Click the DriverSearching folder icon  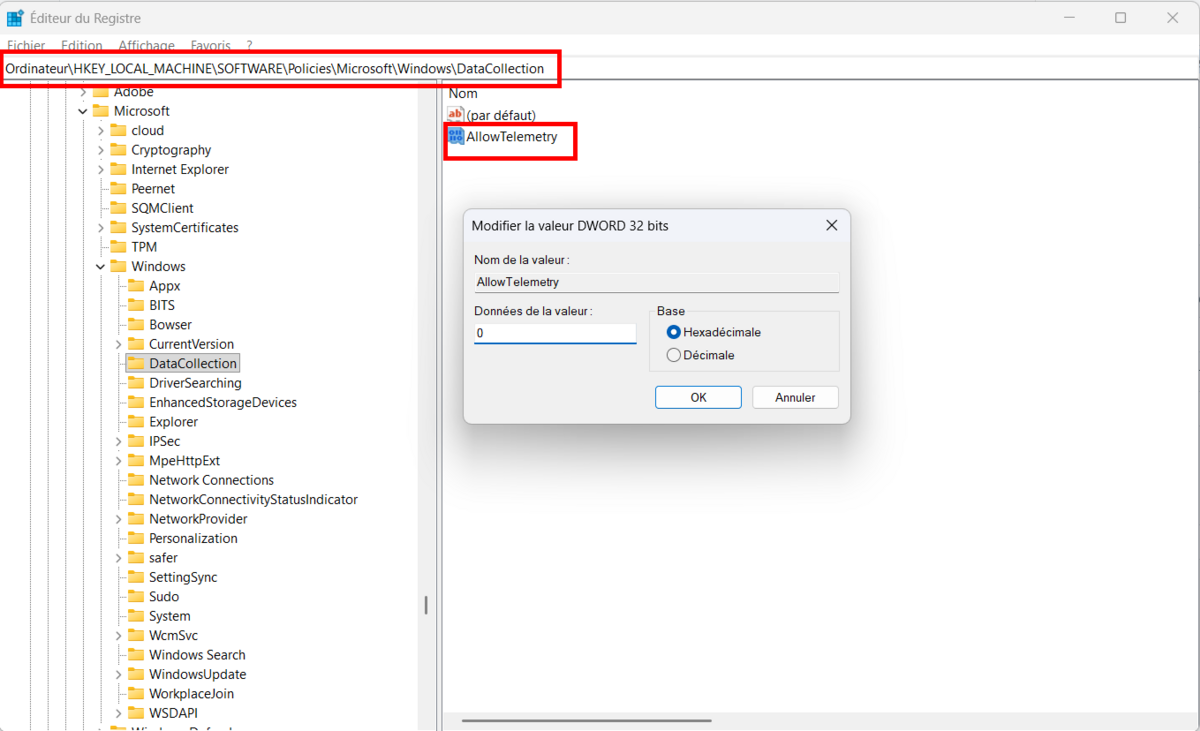coord(135,383)
